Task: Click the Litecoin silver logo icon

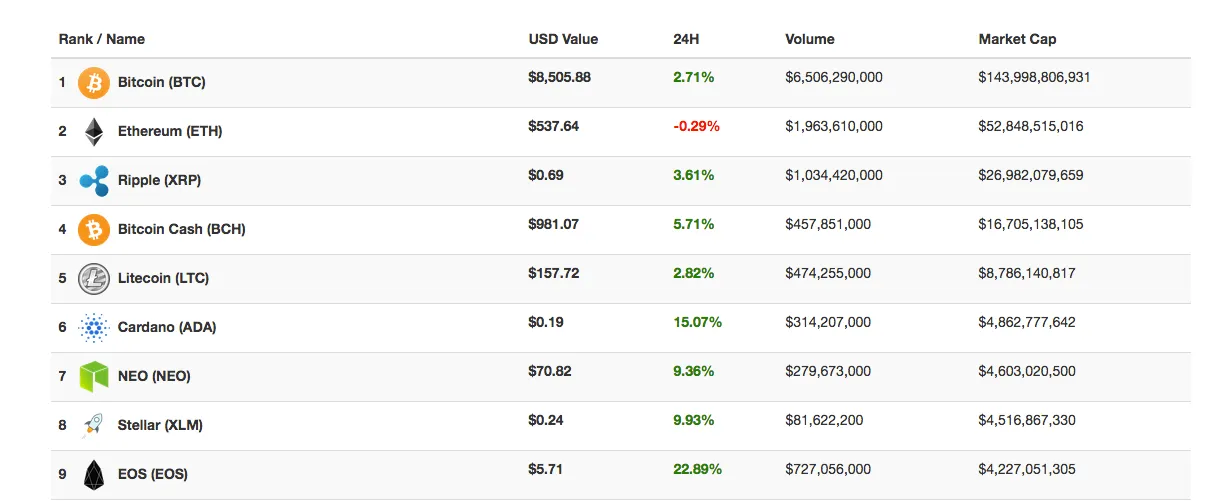Action: coord(94,278)
